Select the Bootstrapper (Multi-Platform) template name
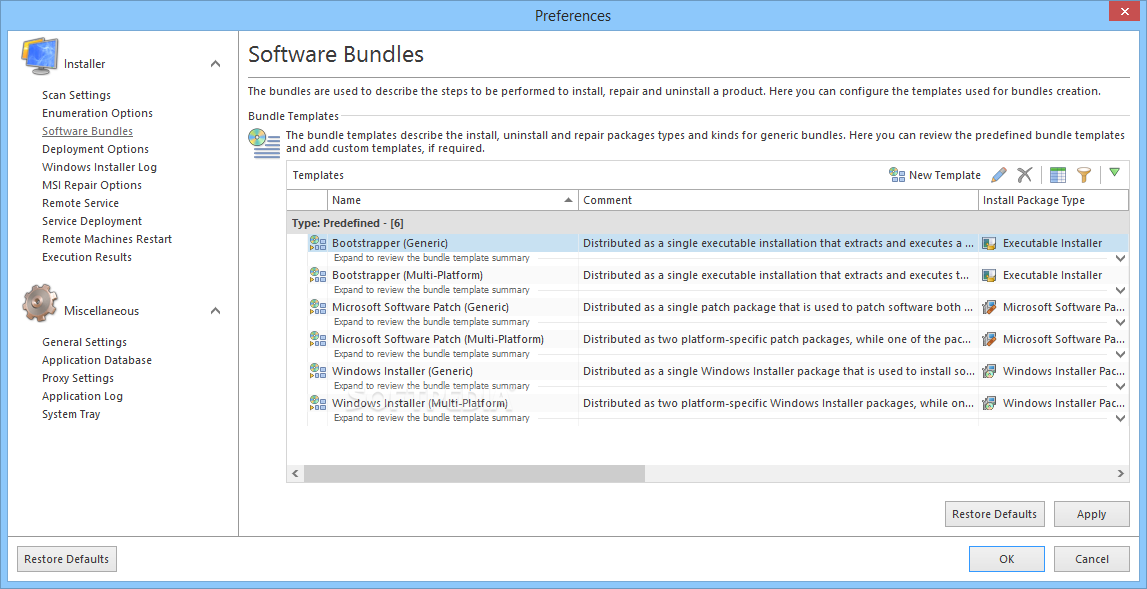 [407, 275]
